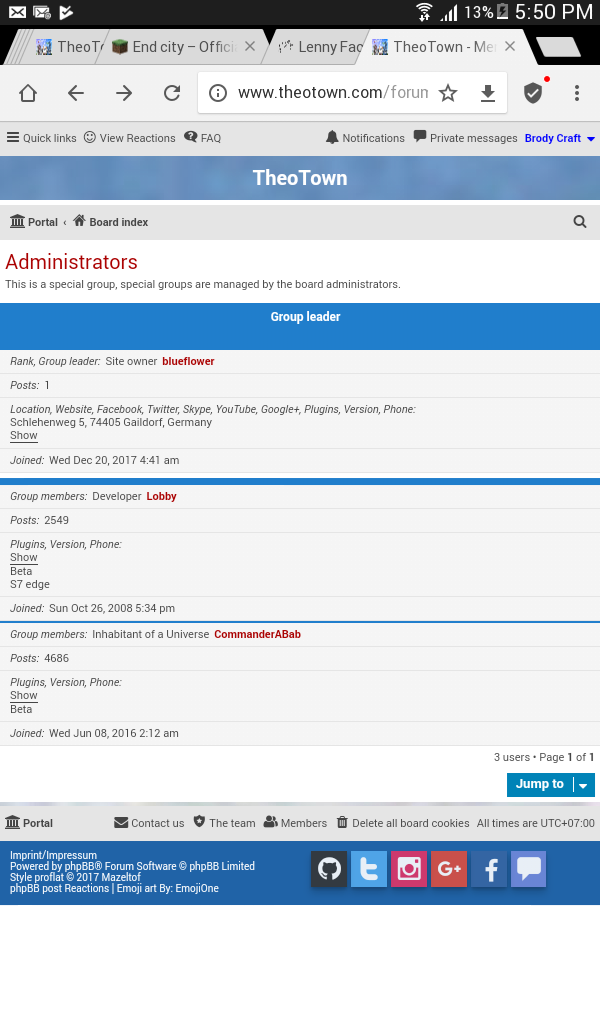
Task: Open phpBB post Reactions link
Action: tap(59, 888)
